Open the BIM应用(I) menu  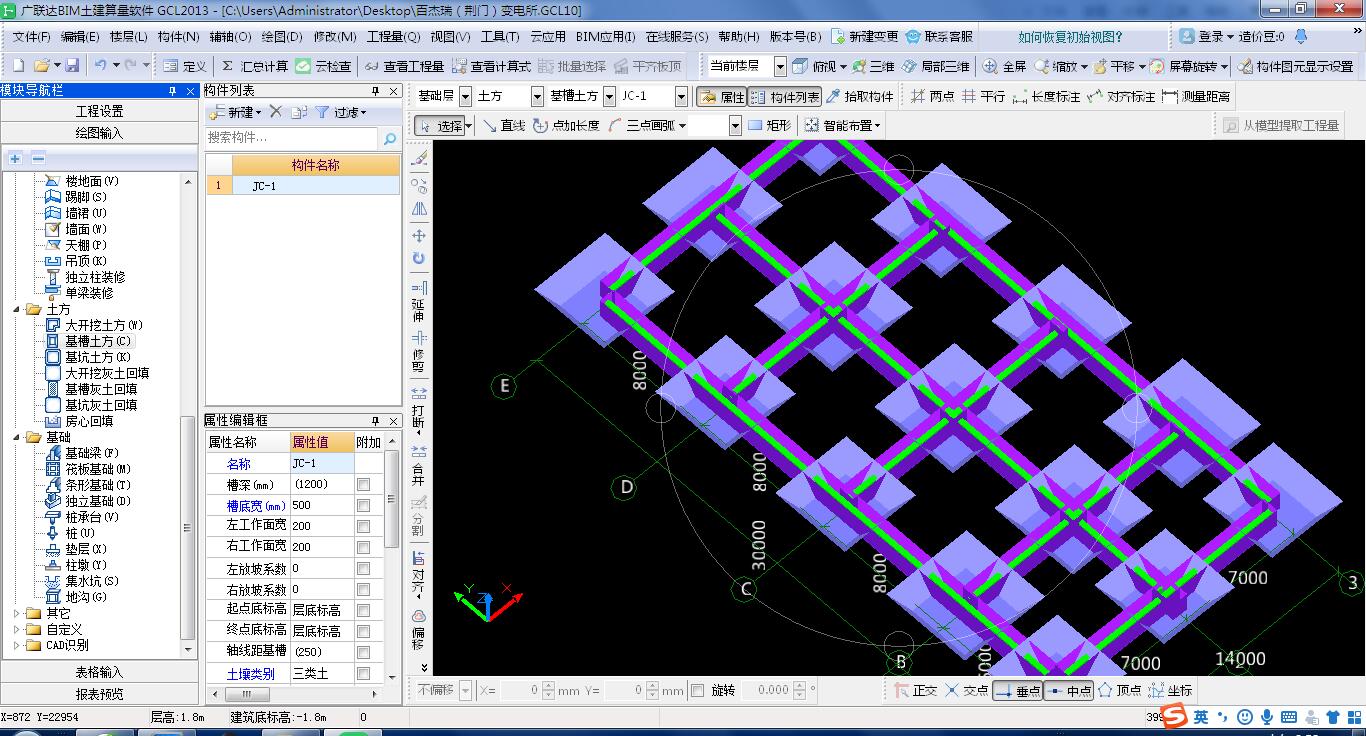604,36
